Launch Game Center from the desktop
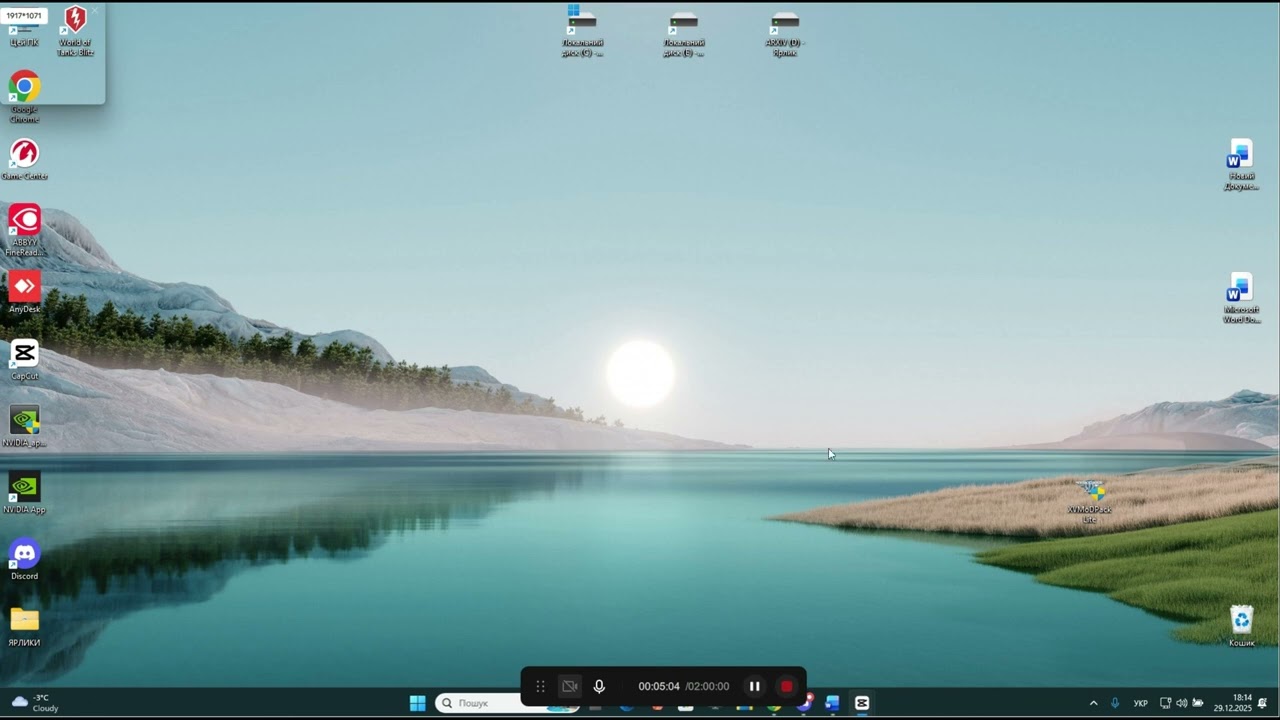 click(x=24, y=159)
